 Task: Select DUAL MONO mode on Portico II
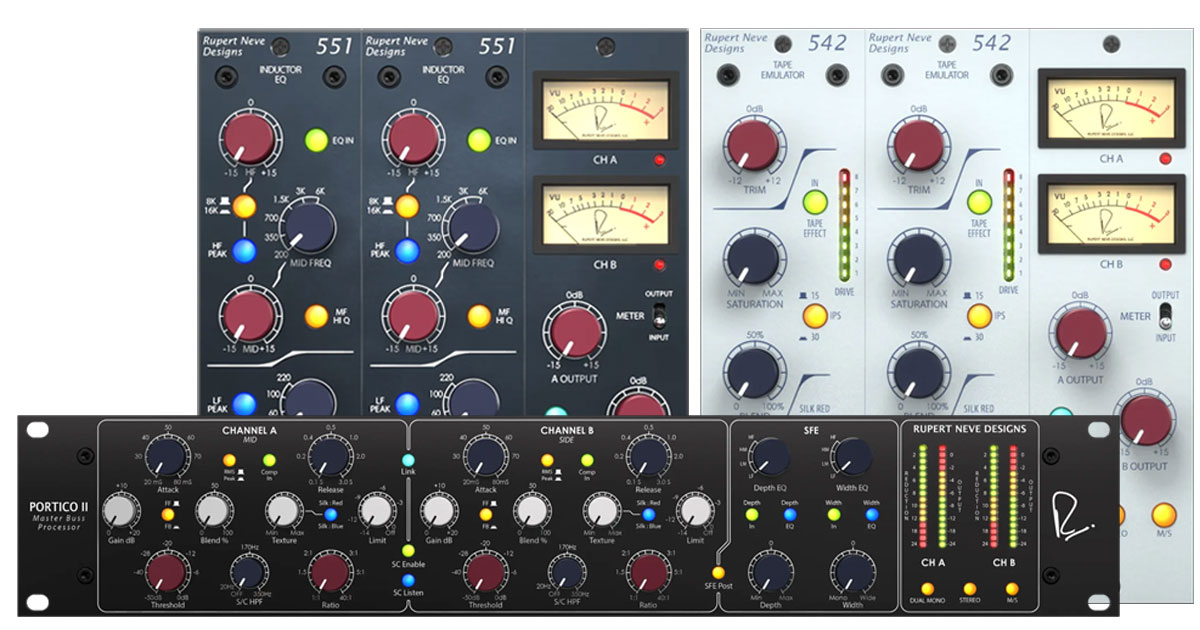coord(928,588)
